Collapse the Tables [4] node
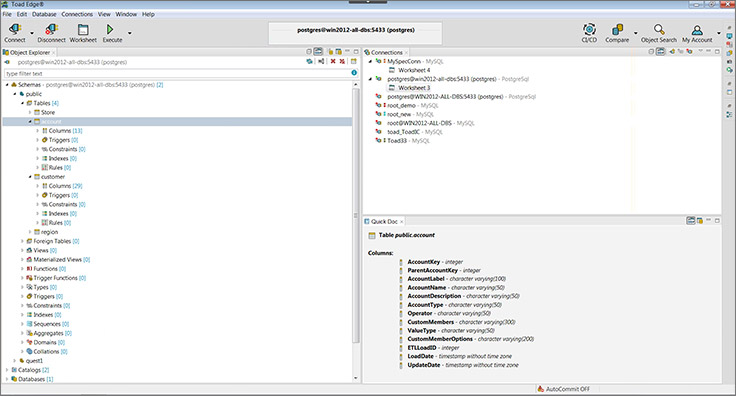The width and height of the screenshot is (736, 396). click(22, 103)
